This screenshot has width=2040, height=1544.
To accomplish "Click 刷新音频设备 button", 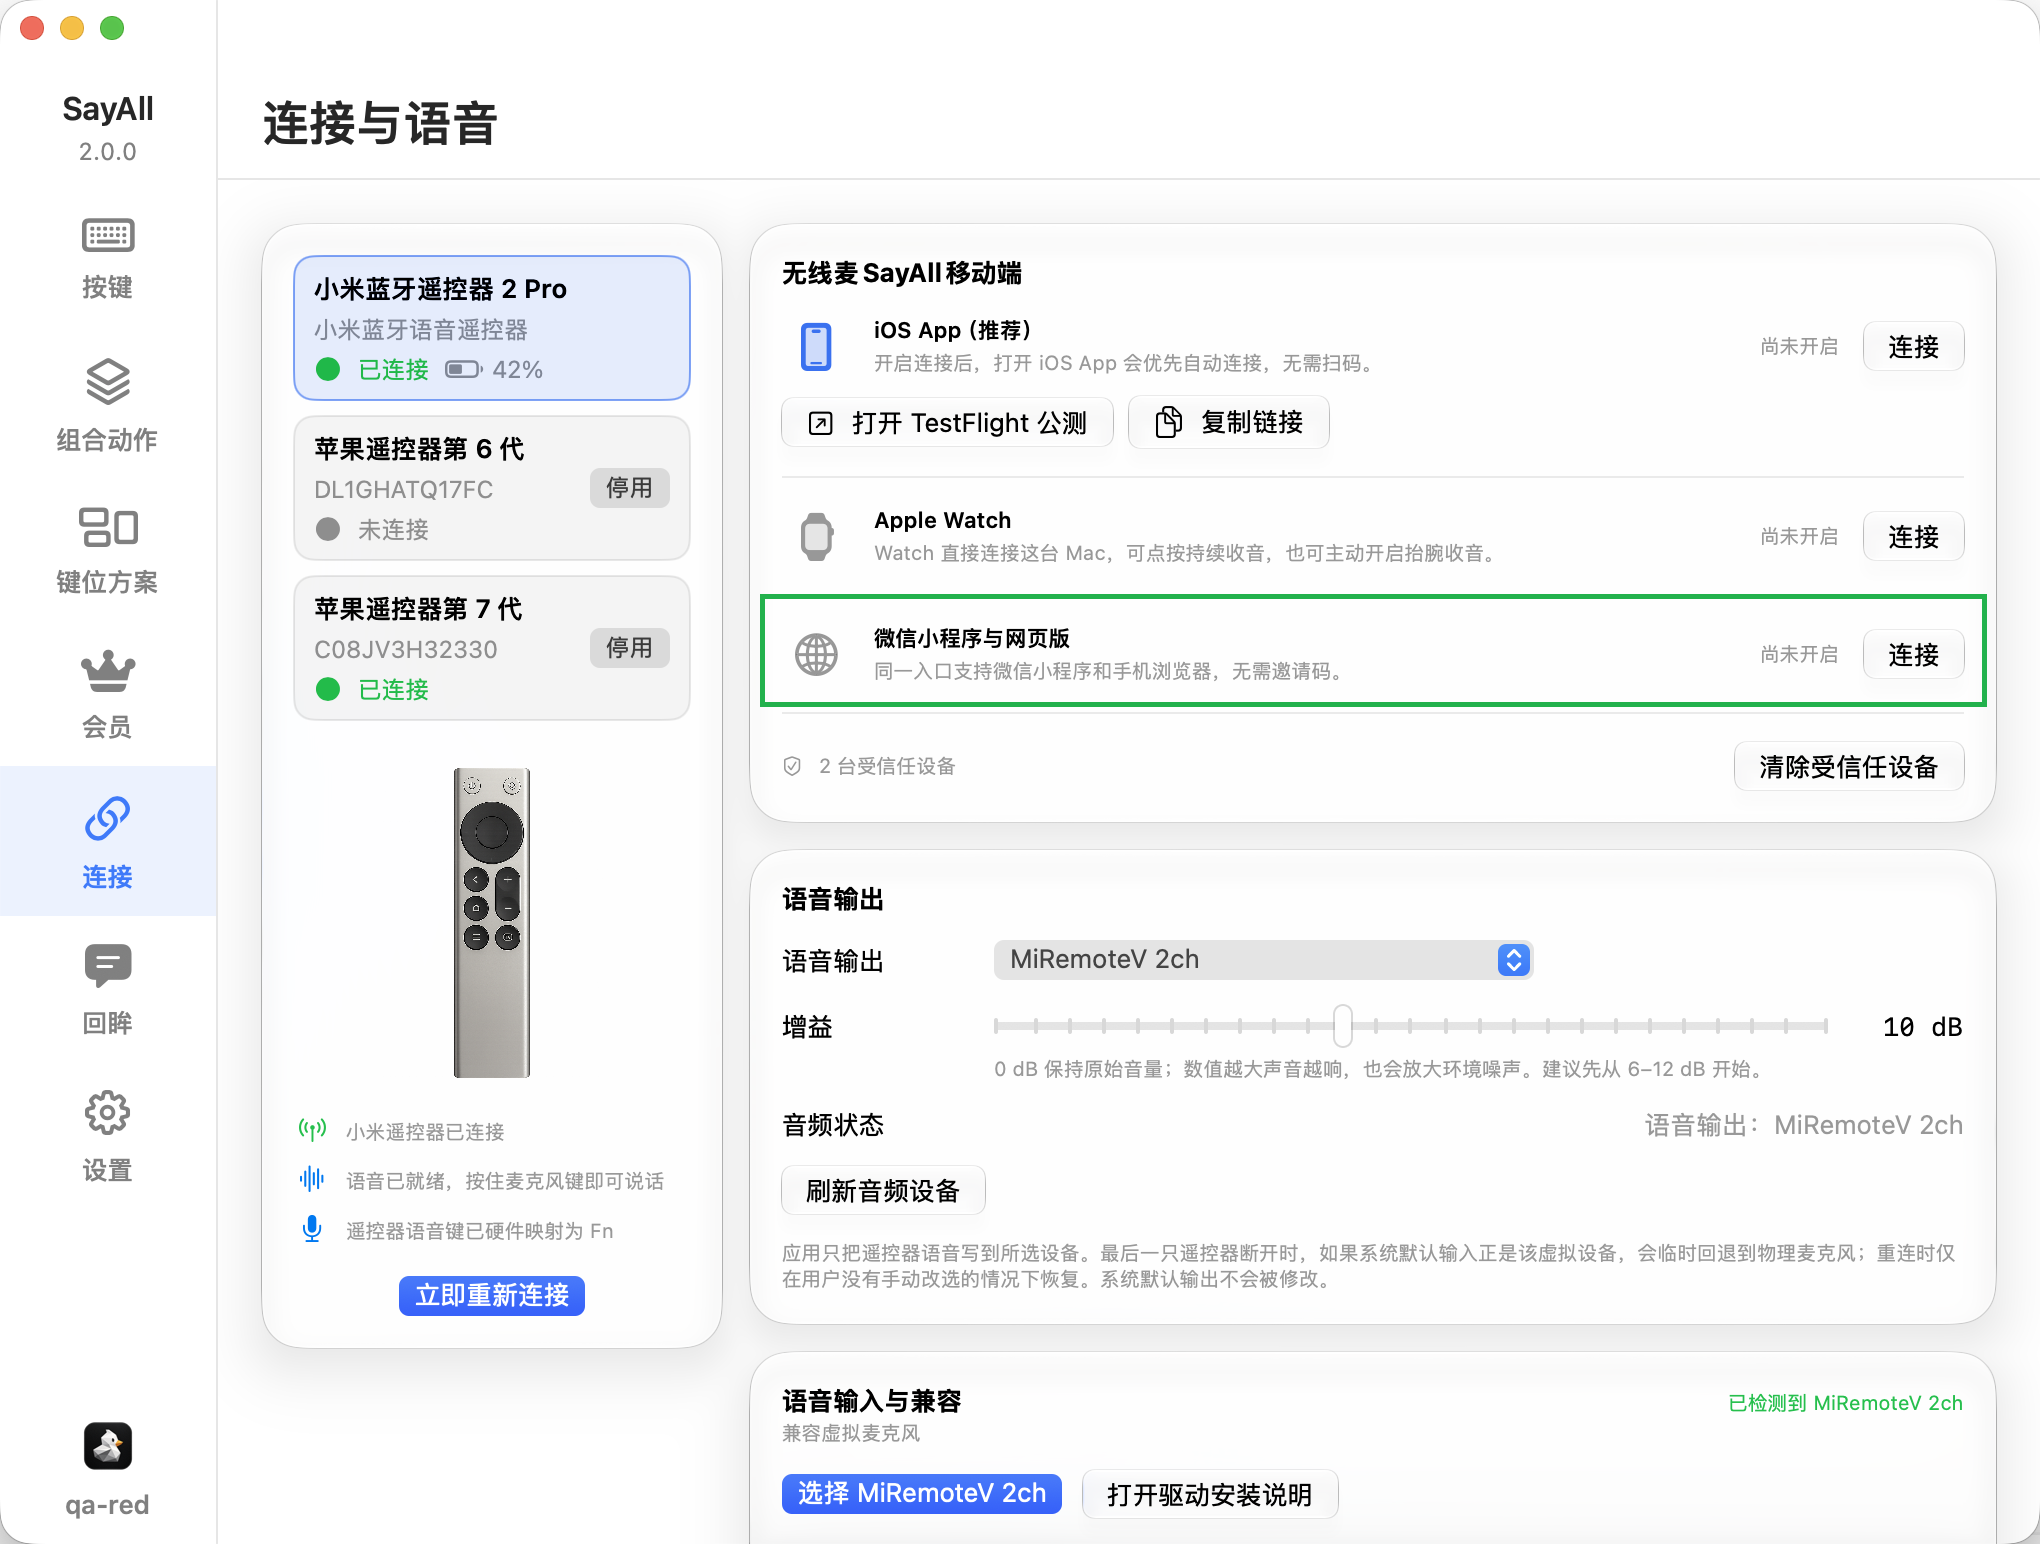I will click(x=883, y=1190).
